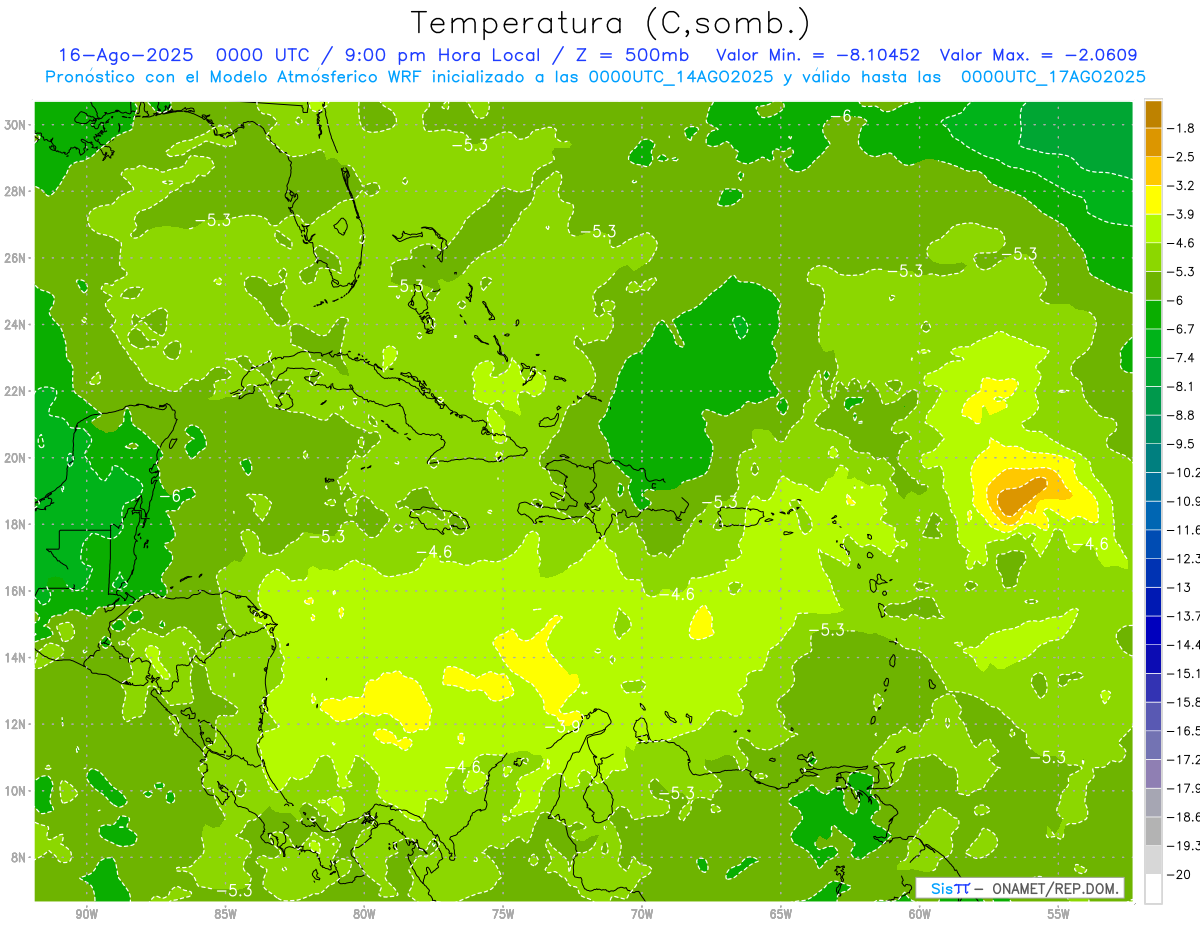Click the 'Temperatura (C,somb.)' title
Image resolution: width=1200 pixels, height=927 pixels.
coord(610,22)
